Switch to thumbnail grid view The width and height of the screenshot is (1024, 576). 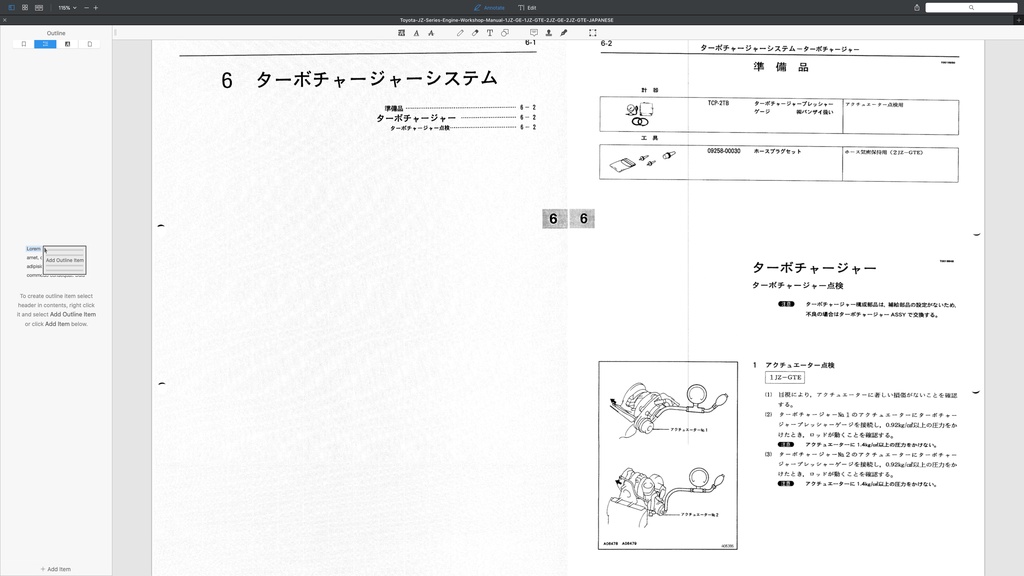pyautogui.click(x=25, y=7)
